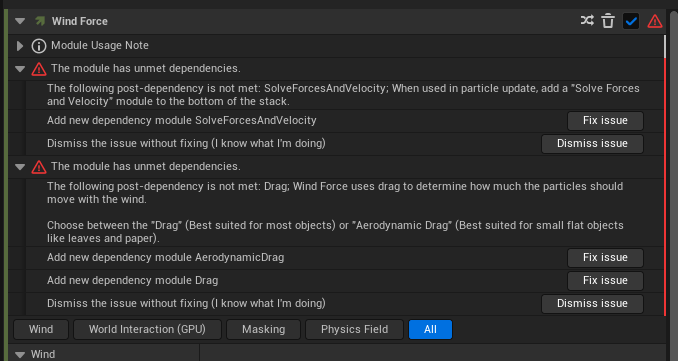Click warning icon of second unmet dependencies issue
The width and height of the screenshot is (678, 361).
click(39, 167)
